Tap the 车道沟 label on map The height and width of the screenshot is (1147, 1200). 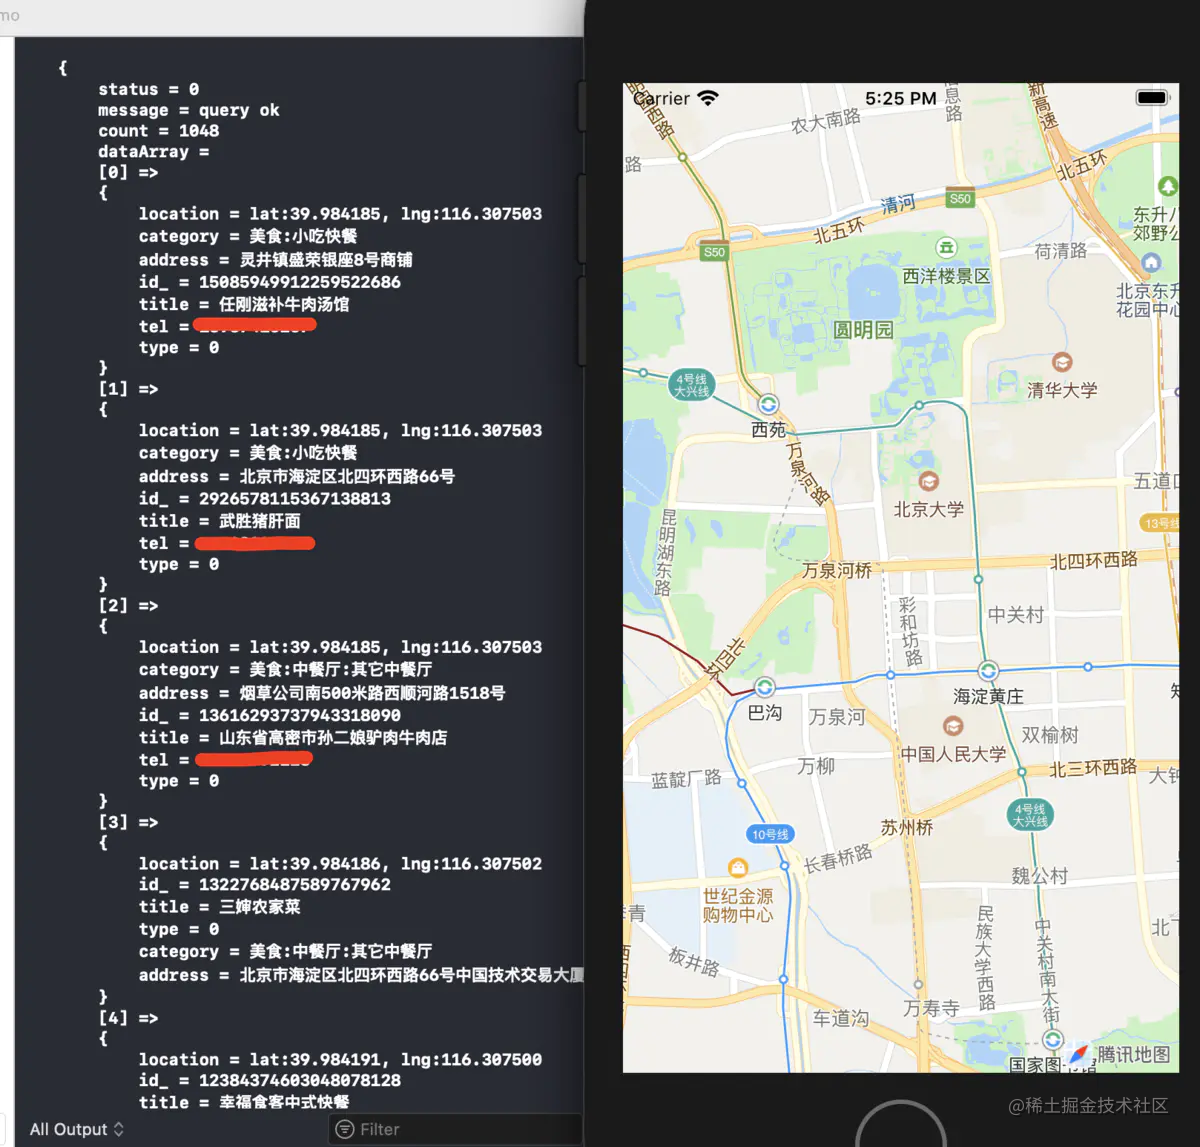tap(840, 1018)
